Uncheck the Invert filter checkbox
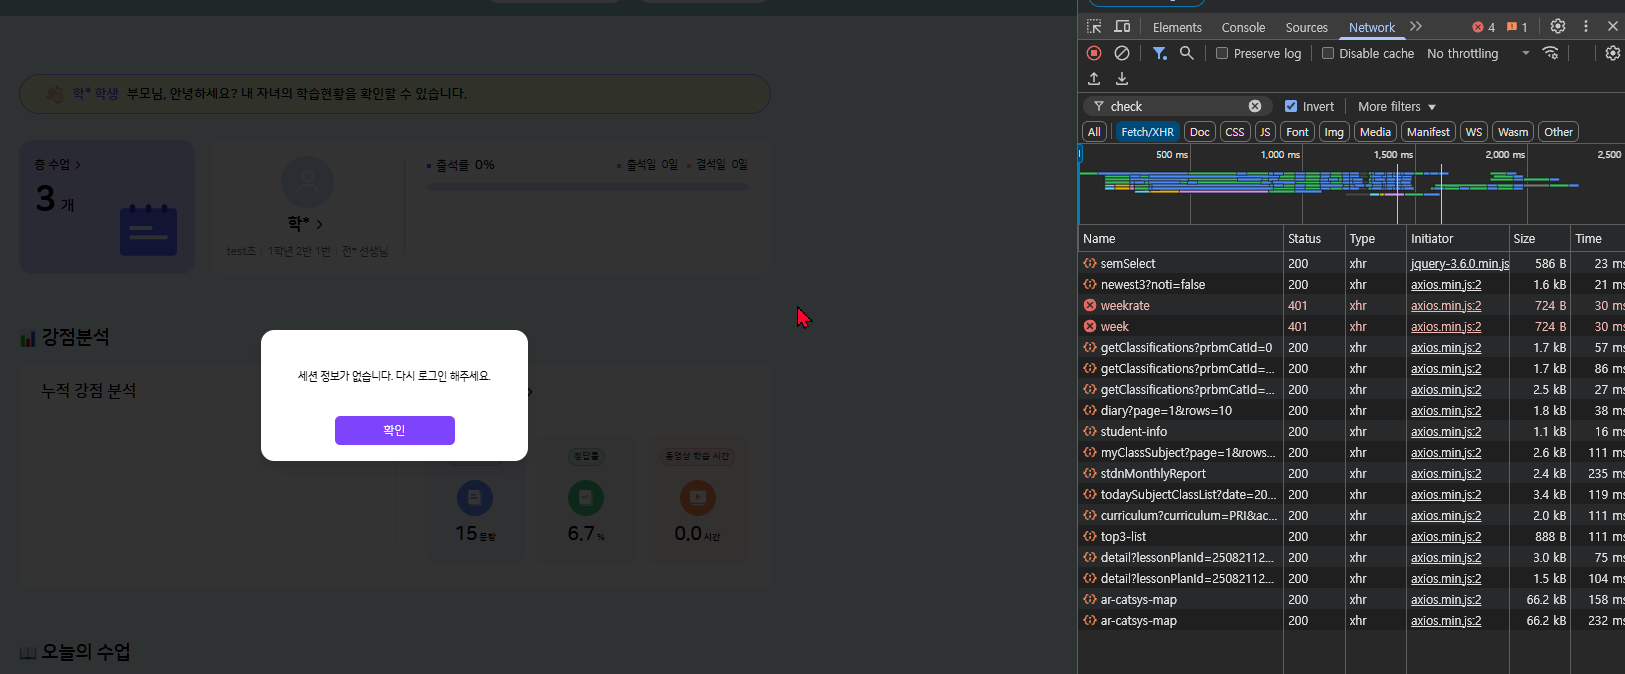 click(1291, 106)
